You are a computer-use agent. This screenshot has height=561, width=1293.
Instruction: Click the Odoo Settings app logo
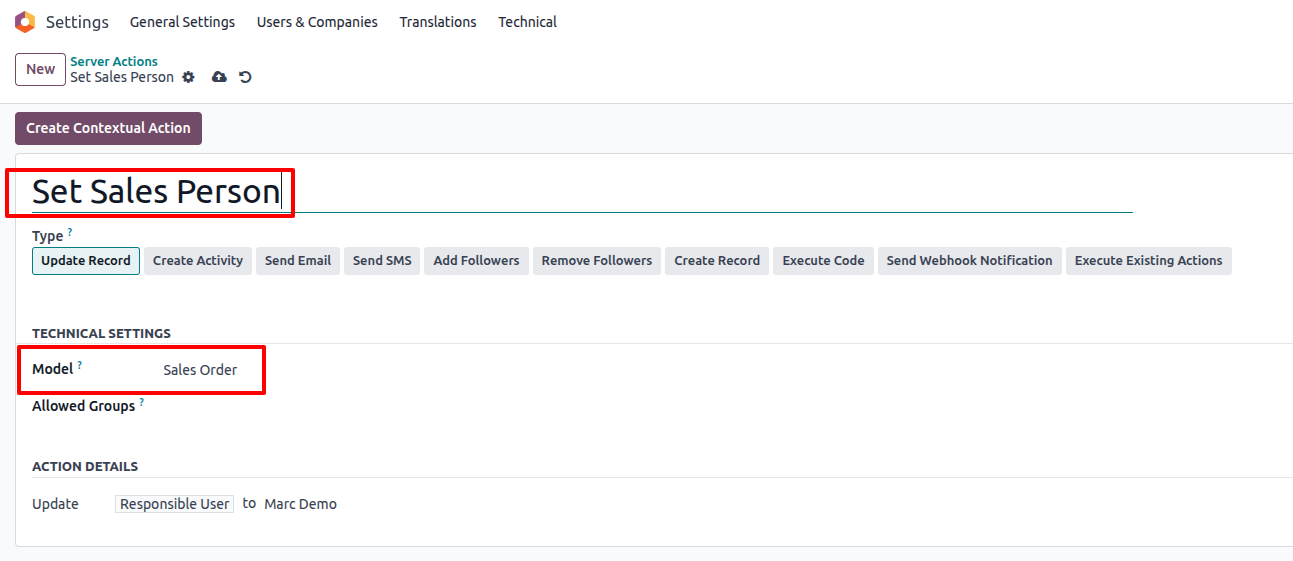pyautogui.click(x=25, y=22)
